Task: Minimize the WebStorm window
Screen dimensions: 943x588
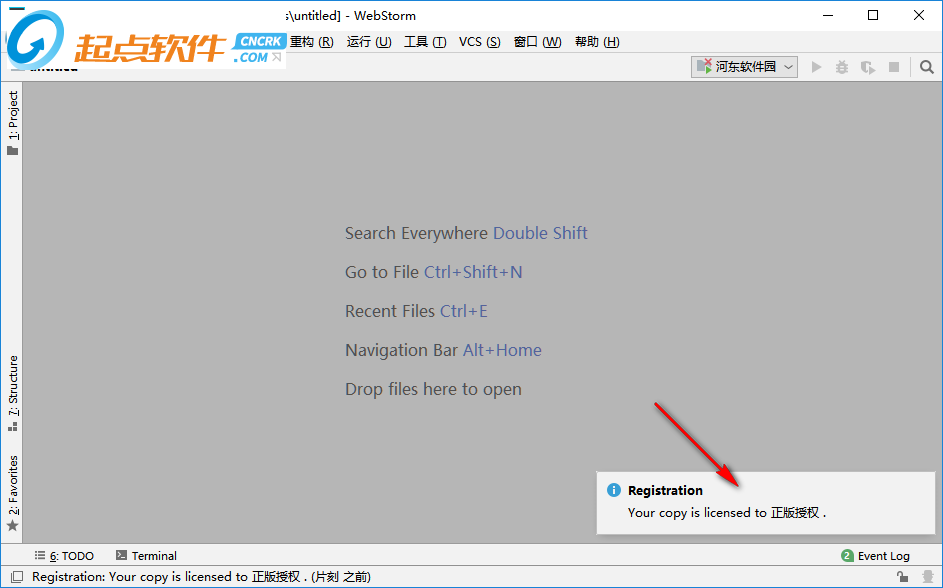Action: [828, 15]
